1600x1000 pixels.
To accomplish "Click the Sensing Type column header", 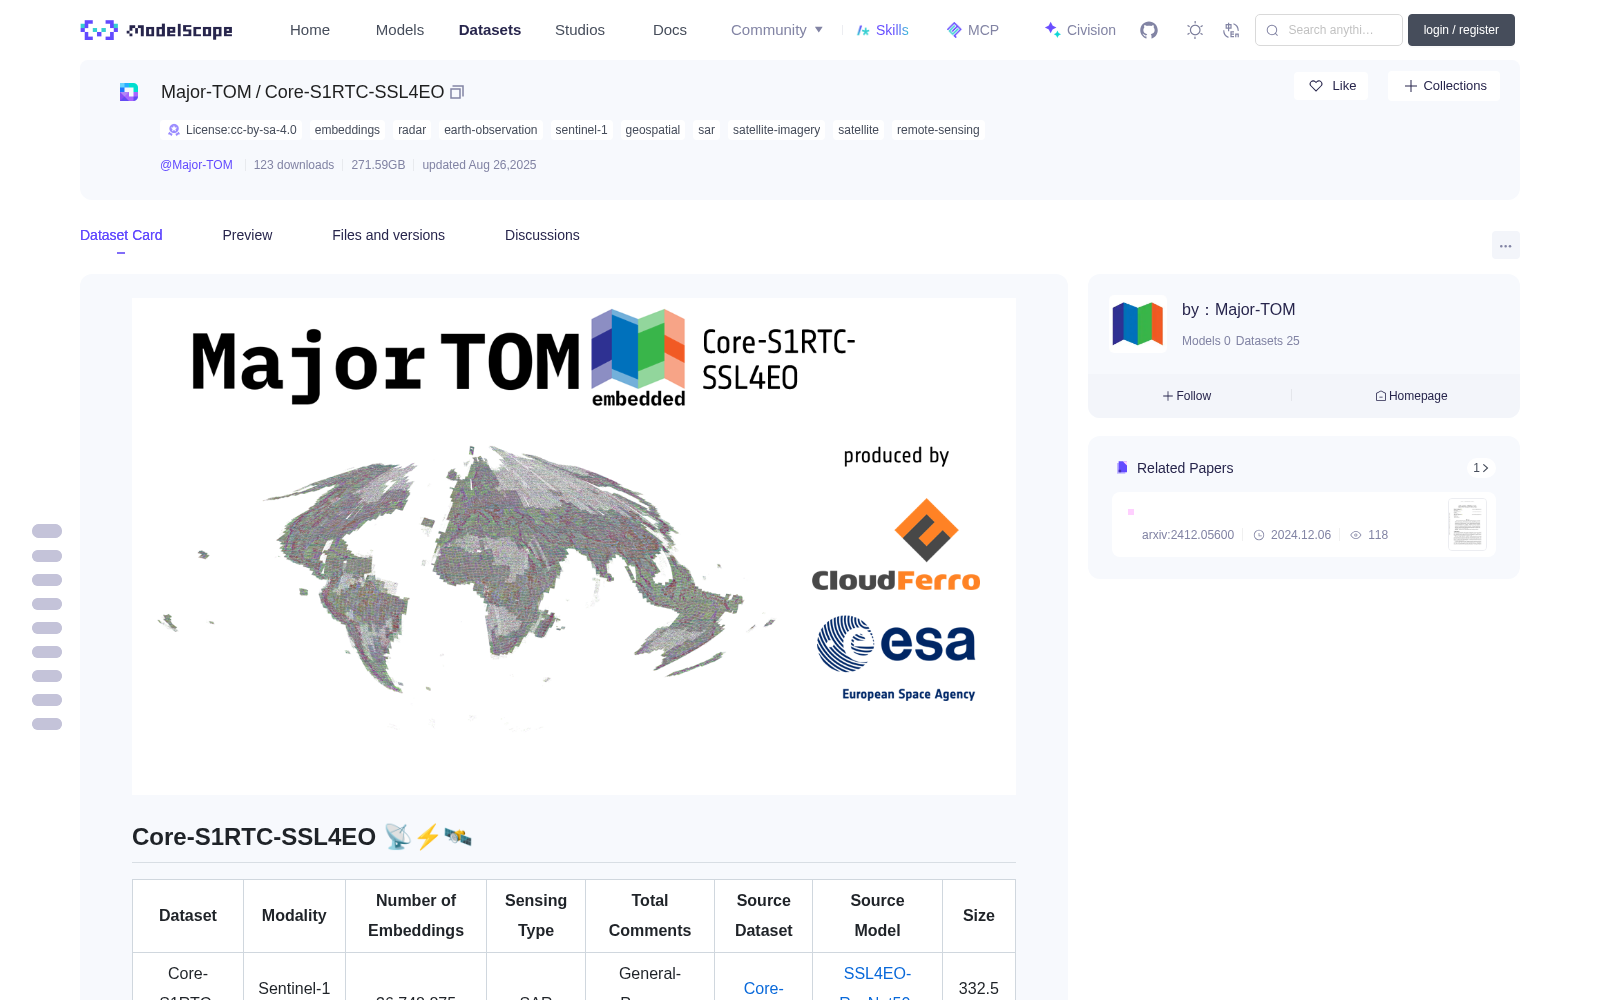I will coord(536,916).
